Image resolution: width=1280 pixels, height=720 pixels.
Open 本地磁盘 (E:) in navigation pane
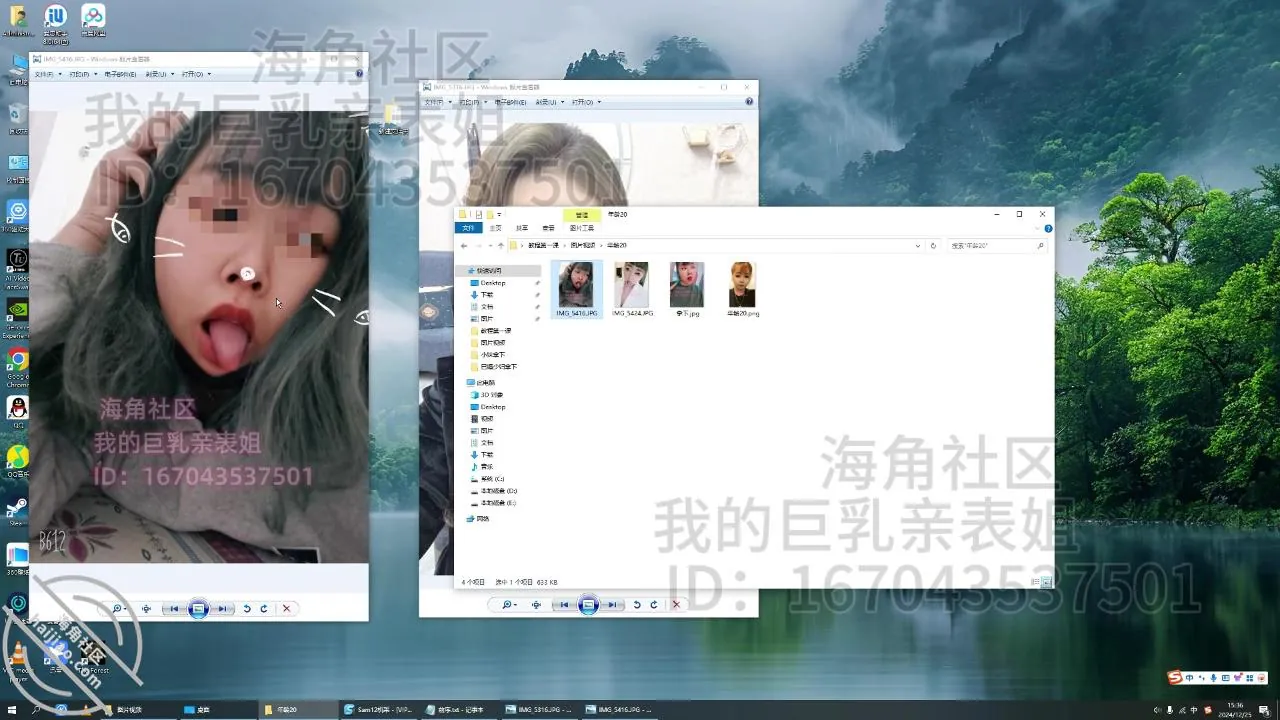click(498, 503)
